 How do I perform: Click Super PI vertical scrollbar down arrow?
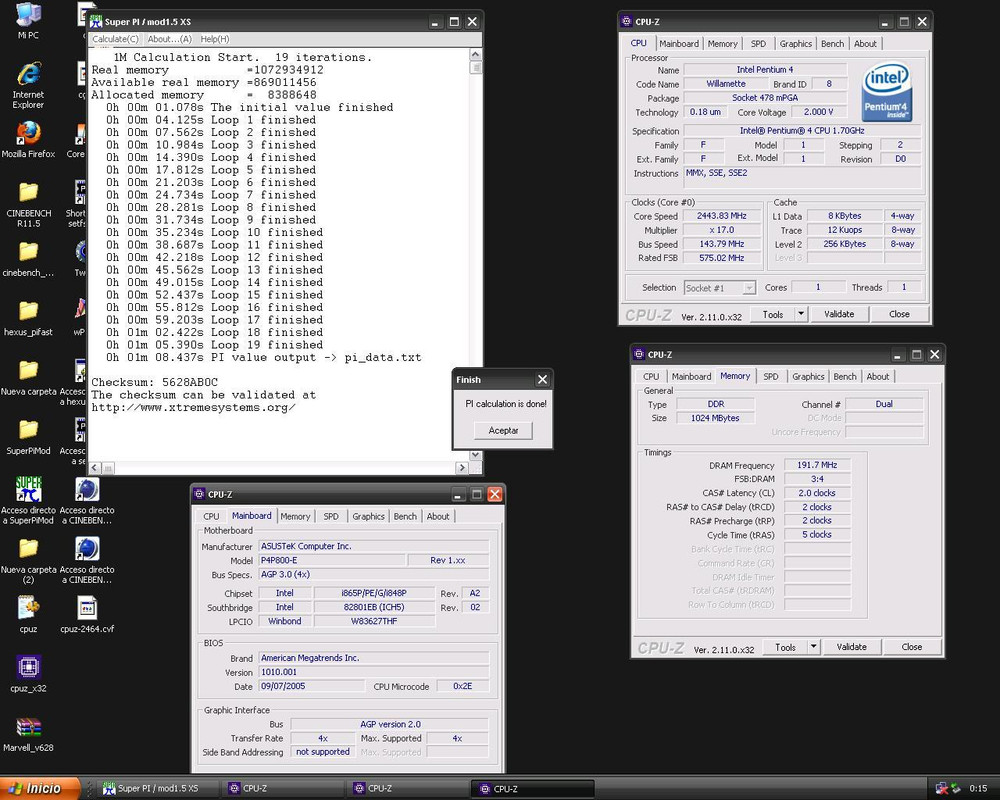click(x=476, y=455)
